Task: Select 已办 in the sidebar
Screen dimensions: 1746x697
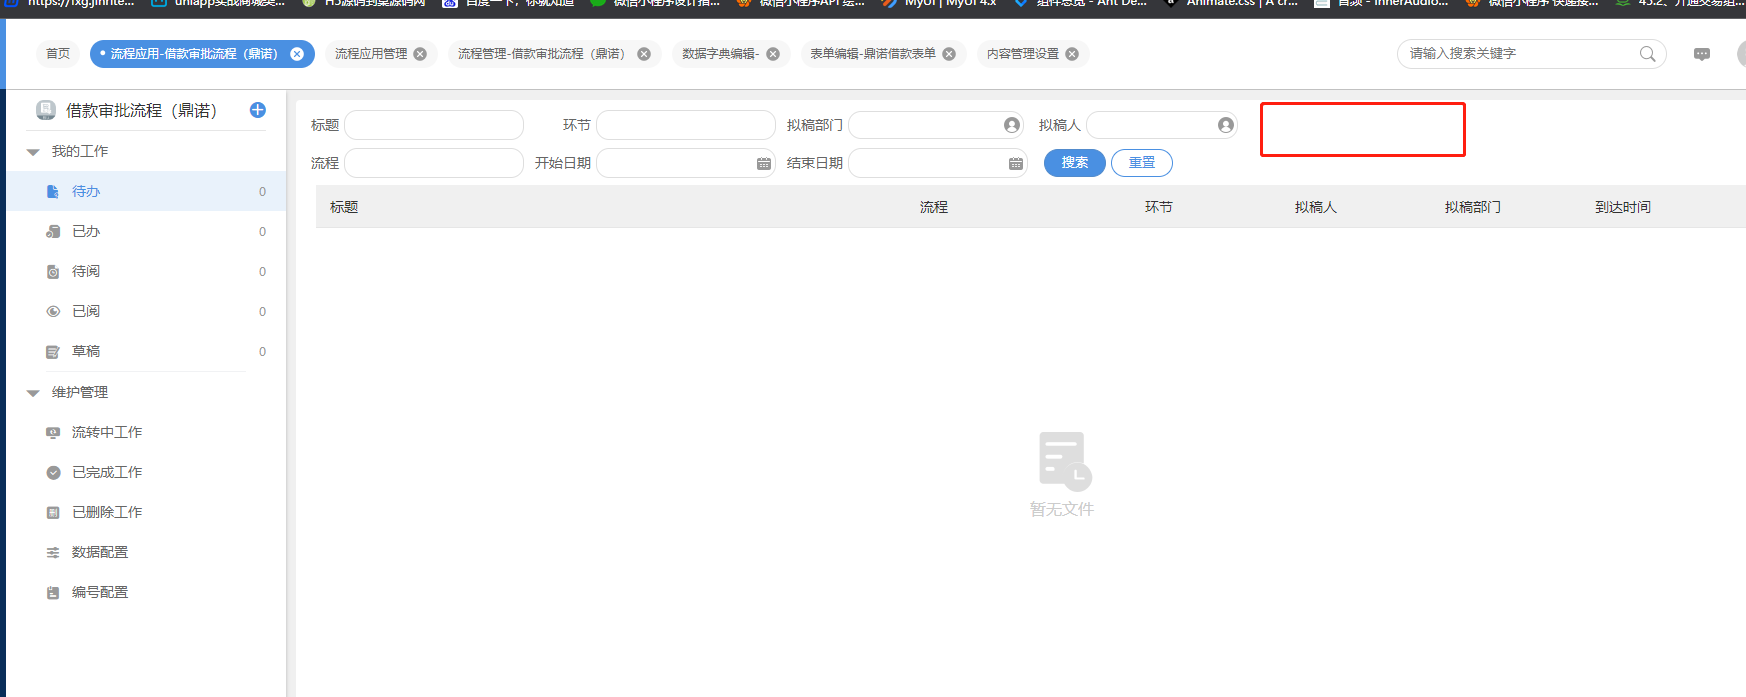Action: pyautogui.click(x=86, y=231)
